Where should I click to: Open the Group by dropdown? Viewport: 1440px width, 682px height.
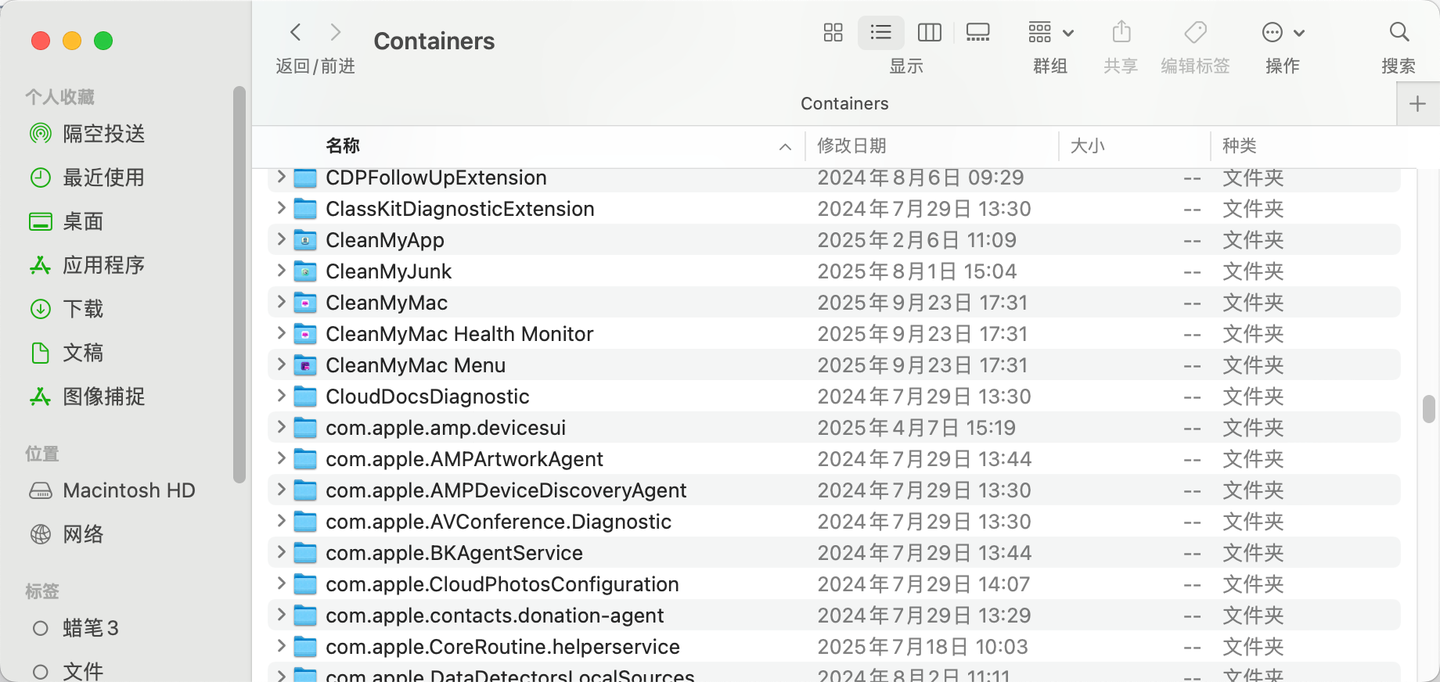coord(1051,33)
